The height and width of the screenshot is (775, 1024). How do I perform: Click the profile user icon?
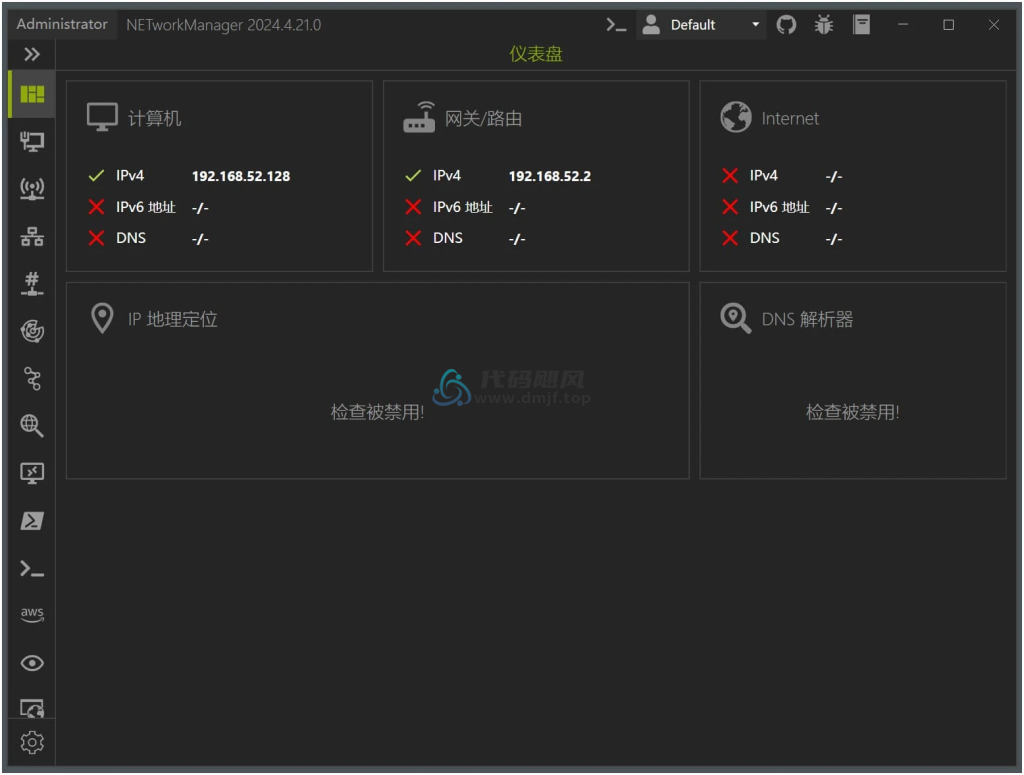(x=651, y=25)
